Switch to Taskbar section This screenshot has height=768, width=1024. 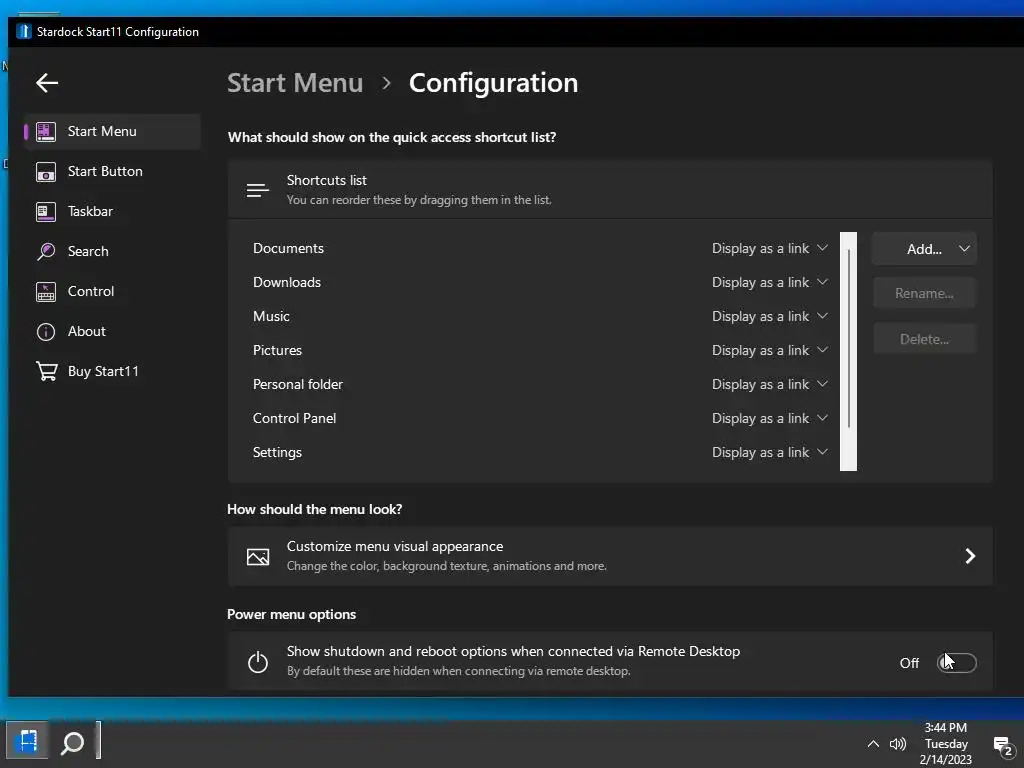pos(112,212)
